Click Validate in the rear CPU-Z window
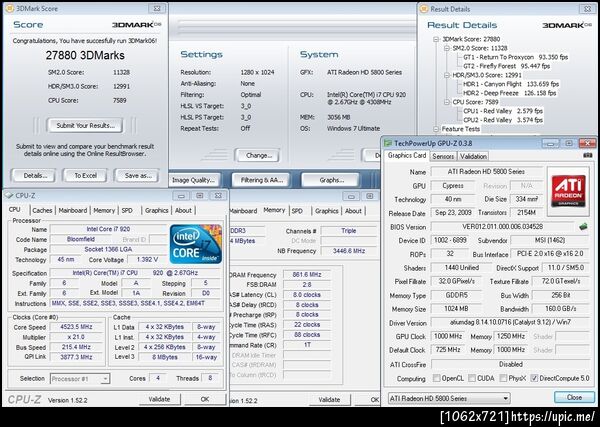The width and height of the screenshot is (600, 427). [329, 399]
